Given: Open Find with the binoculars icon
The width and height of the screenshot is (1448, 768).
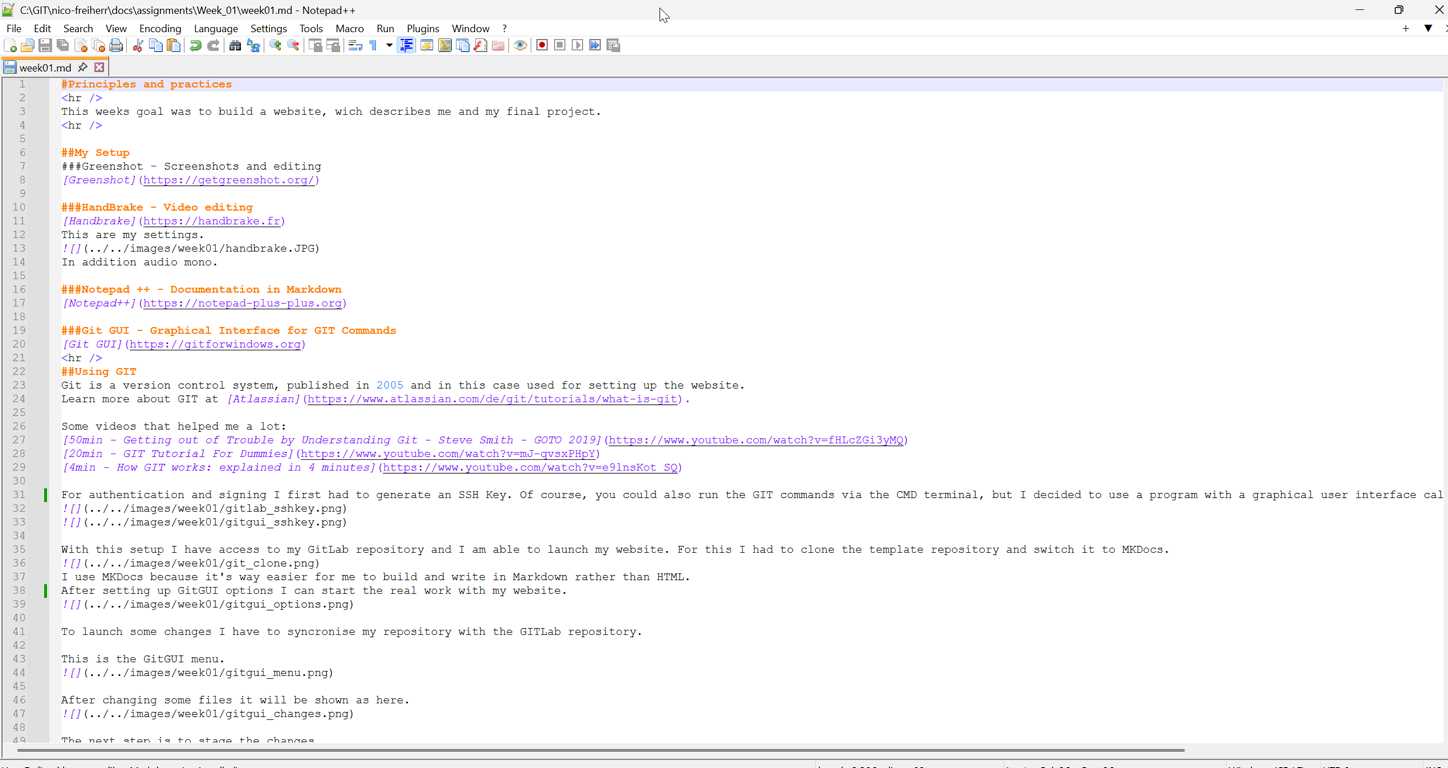Looking at the screenshot, I should pos(235,45).
